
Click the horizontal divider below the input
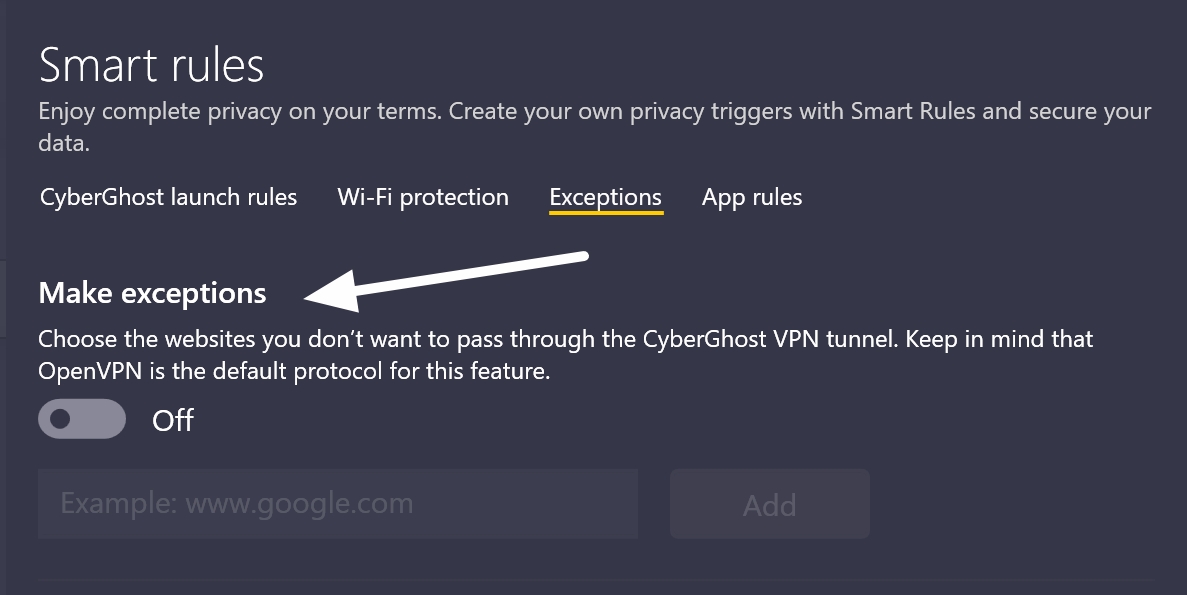point(596,580)
